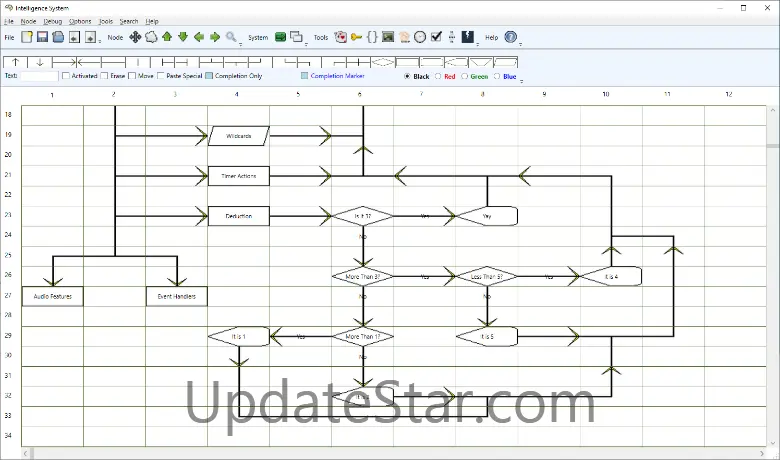780x460 pixels.
Task: Click the black checkmark Tools icon
Action: (436, 37)
